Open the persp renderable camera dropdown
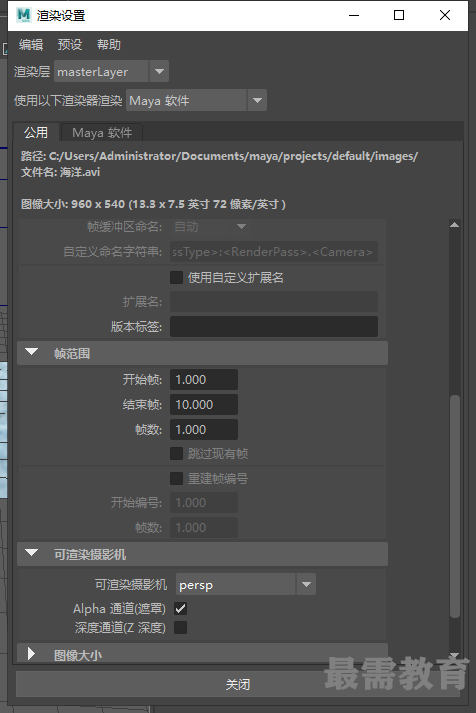Viewport: 476px width, 713px height. pos(246,585)
